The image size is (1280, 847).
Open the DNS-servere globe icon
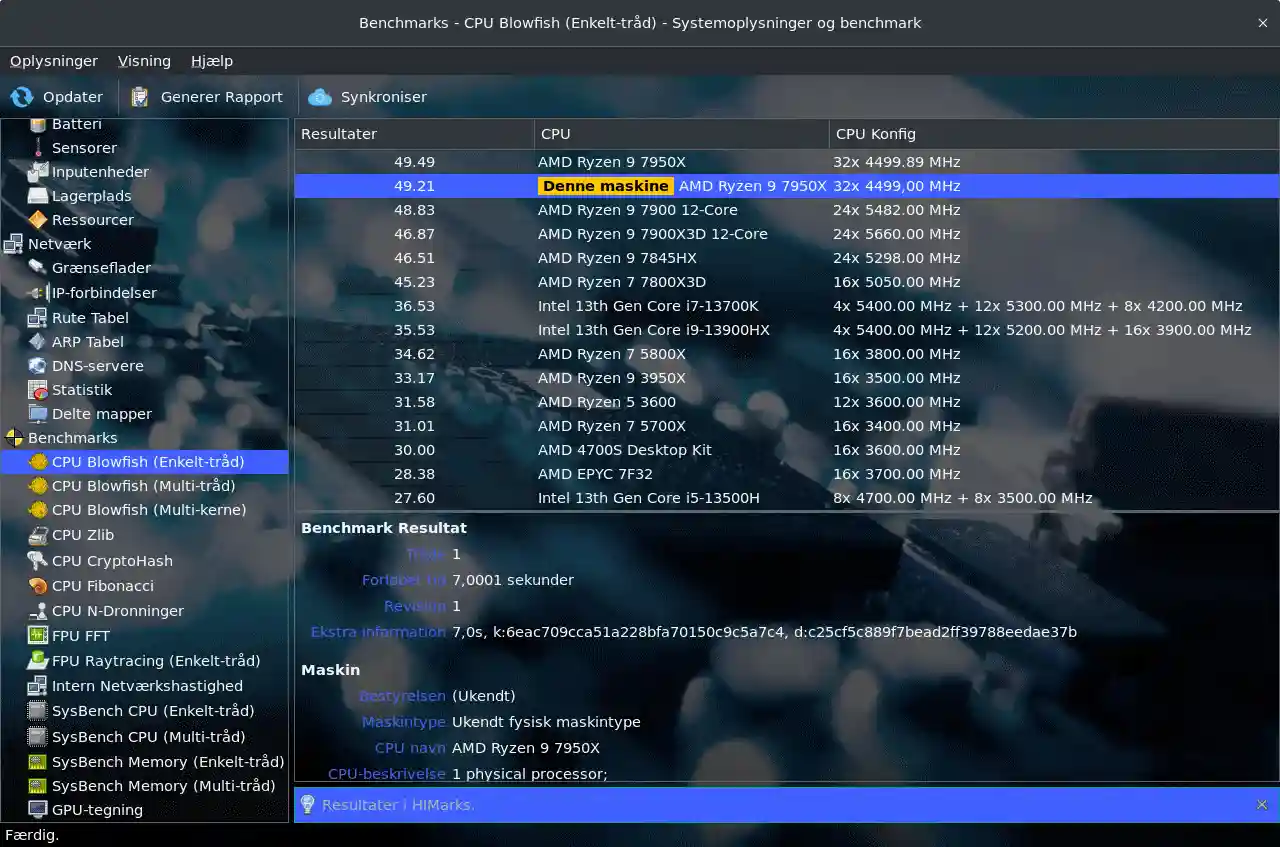point(38,366)
